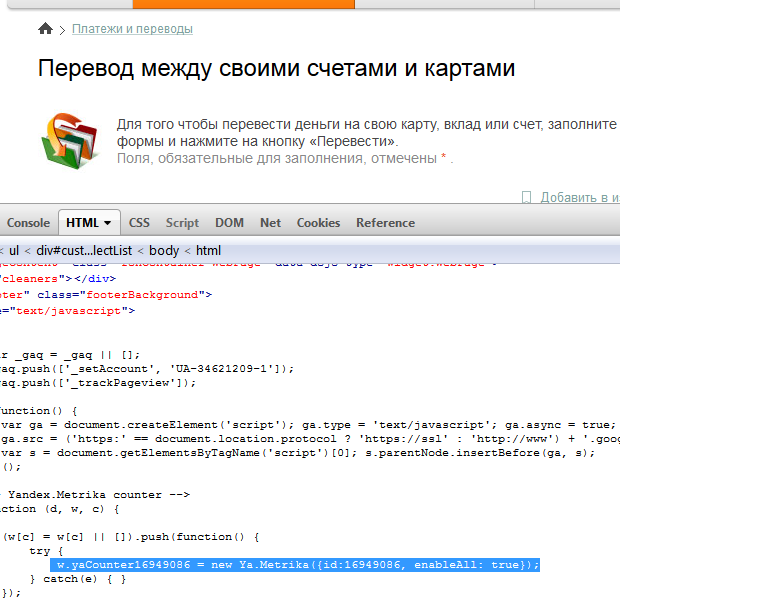This screenshot has height=606, width=772.
Task: Open the HTML tab dropdown arrow
Action: [107, 223]
